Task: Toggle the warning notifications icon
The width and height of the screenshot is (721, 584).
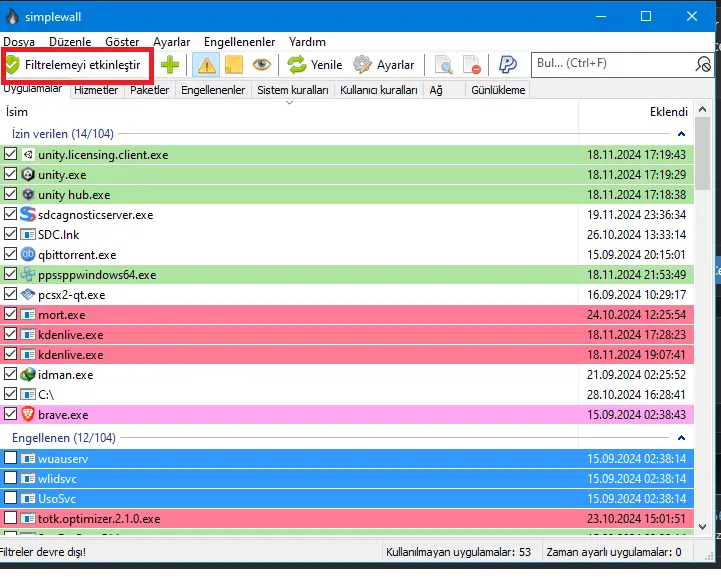Action: click(x=206, y=65)
